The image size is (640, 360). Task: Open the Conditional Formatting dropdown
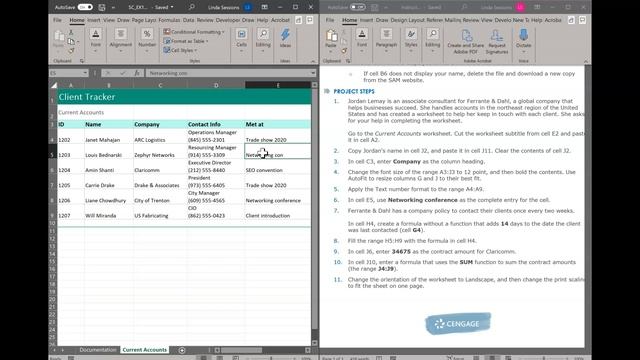[194, 32]
